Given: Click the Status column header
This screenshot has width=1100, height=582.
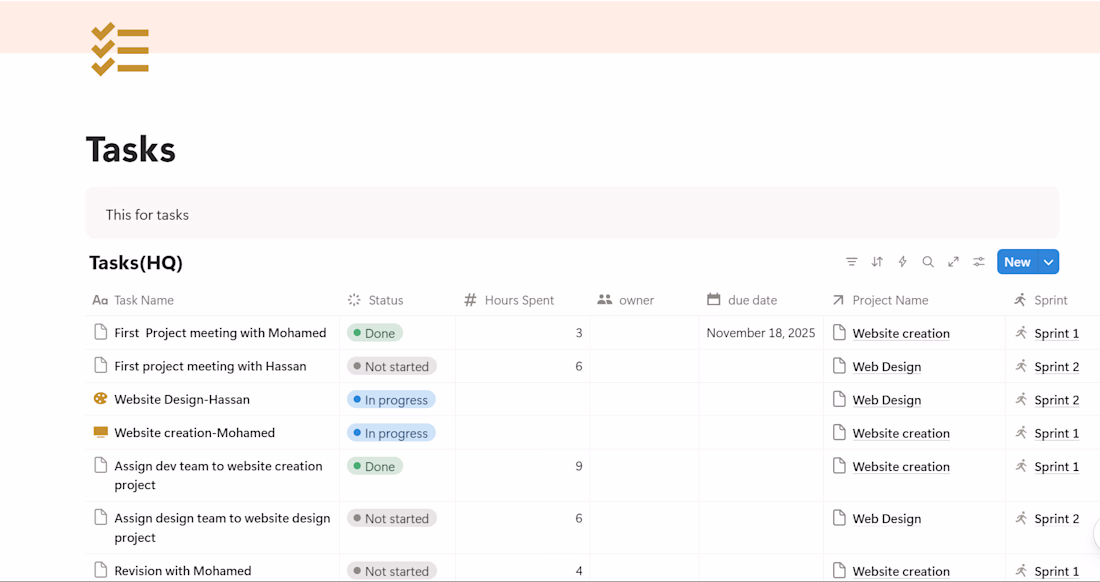Looking at the screenshot, I should 385,300.
